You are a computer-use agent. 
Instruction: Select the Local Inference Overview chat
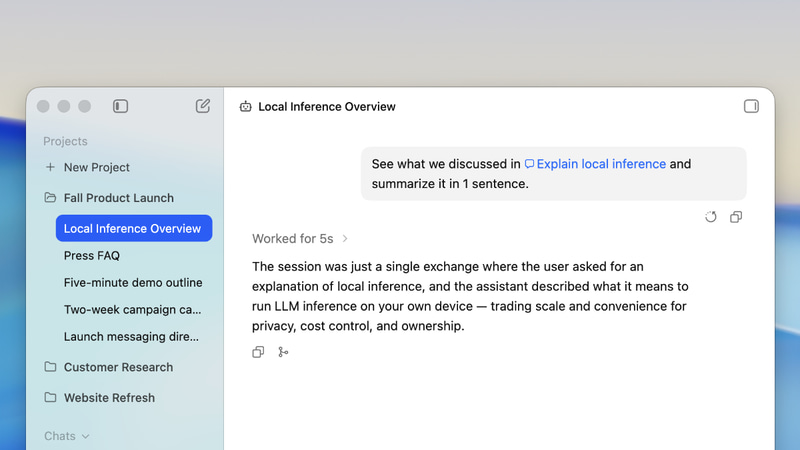[134, 228]
